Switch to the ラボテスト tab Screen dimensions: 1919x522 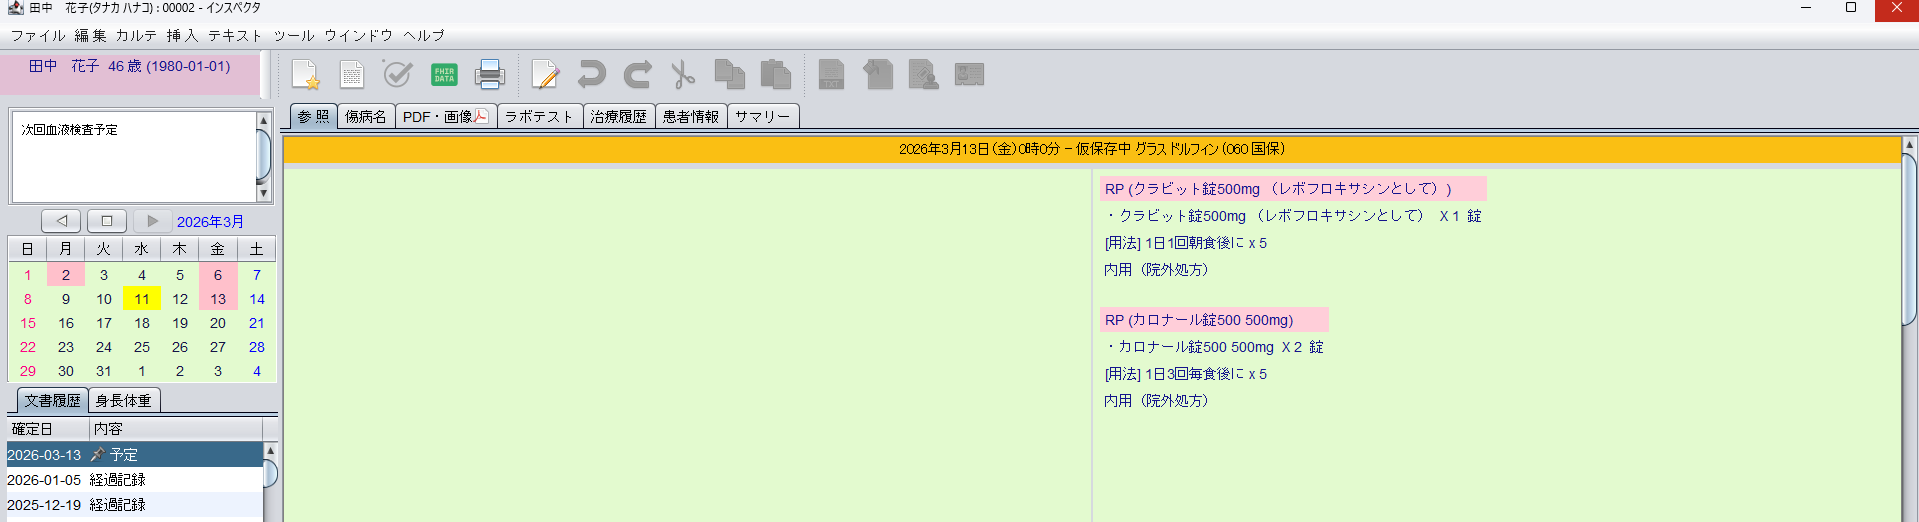538,117
